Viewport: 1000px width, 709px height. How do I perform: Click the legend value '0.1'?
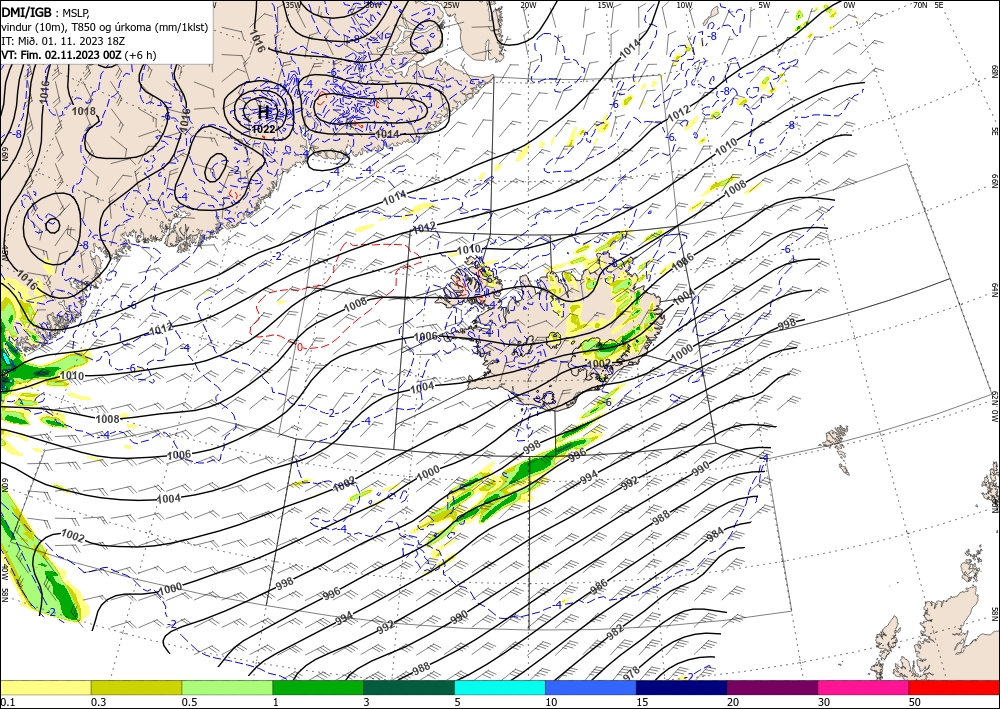click(6, 702)
